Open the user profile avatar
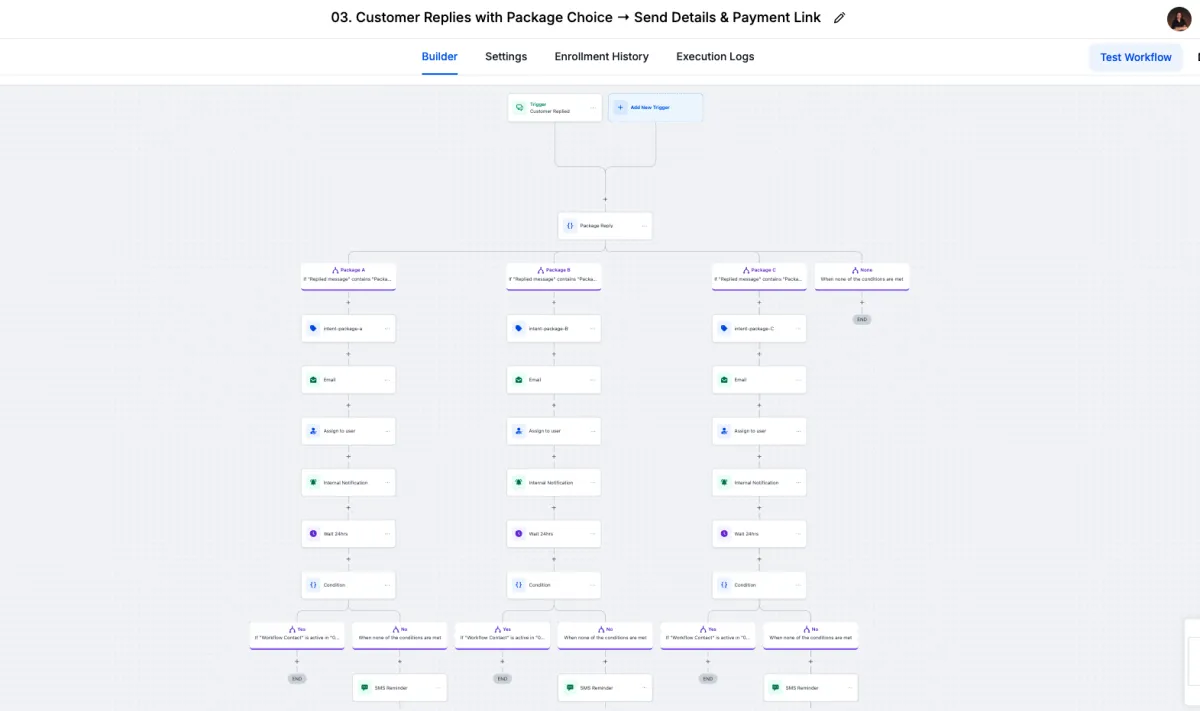This screenshot has height=711, width=1200. tap(1179, 19)
